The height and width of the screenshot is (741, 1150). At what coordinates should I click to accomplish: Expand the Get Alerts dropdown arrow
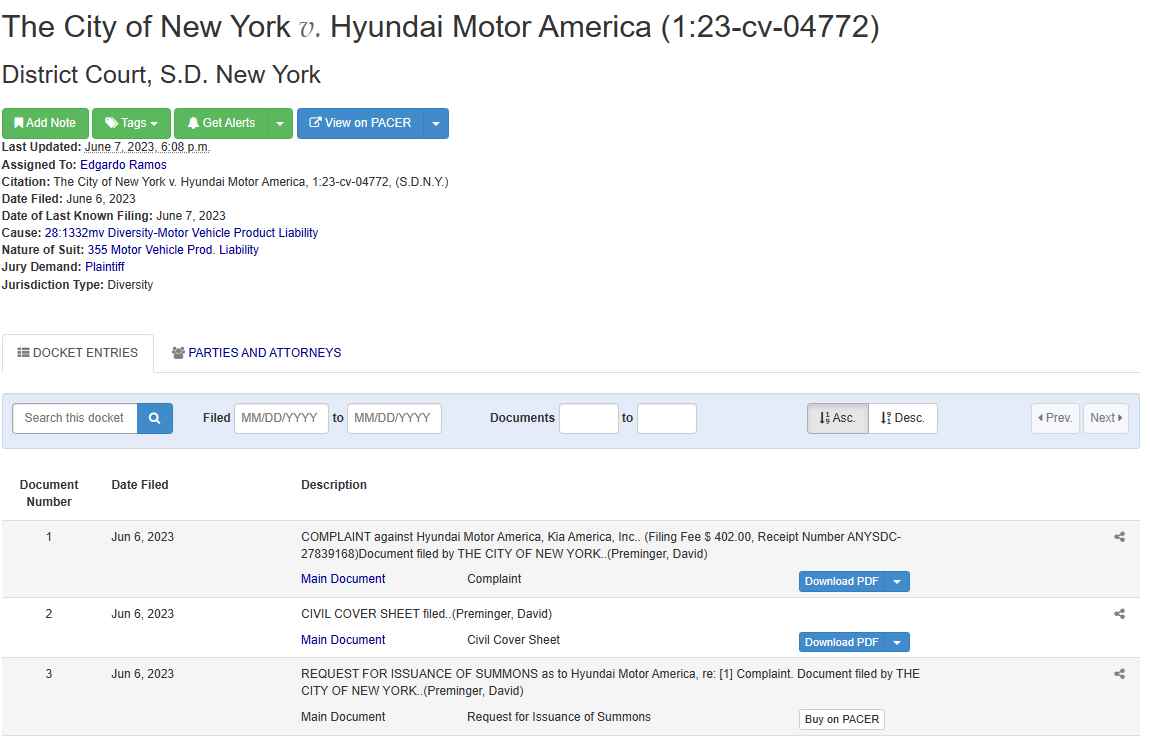pyautogui.click(x=280, y=123)
